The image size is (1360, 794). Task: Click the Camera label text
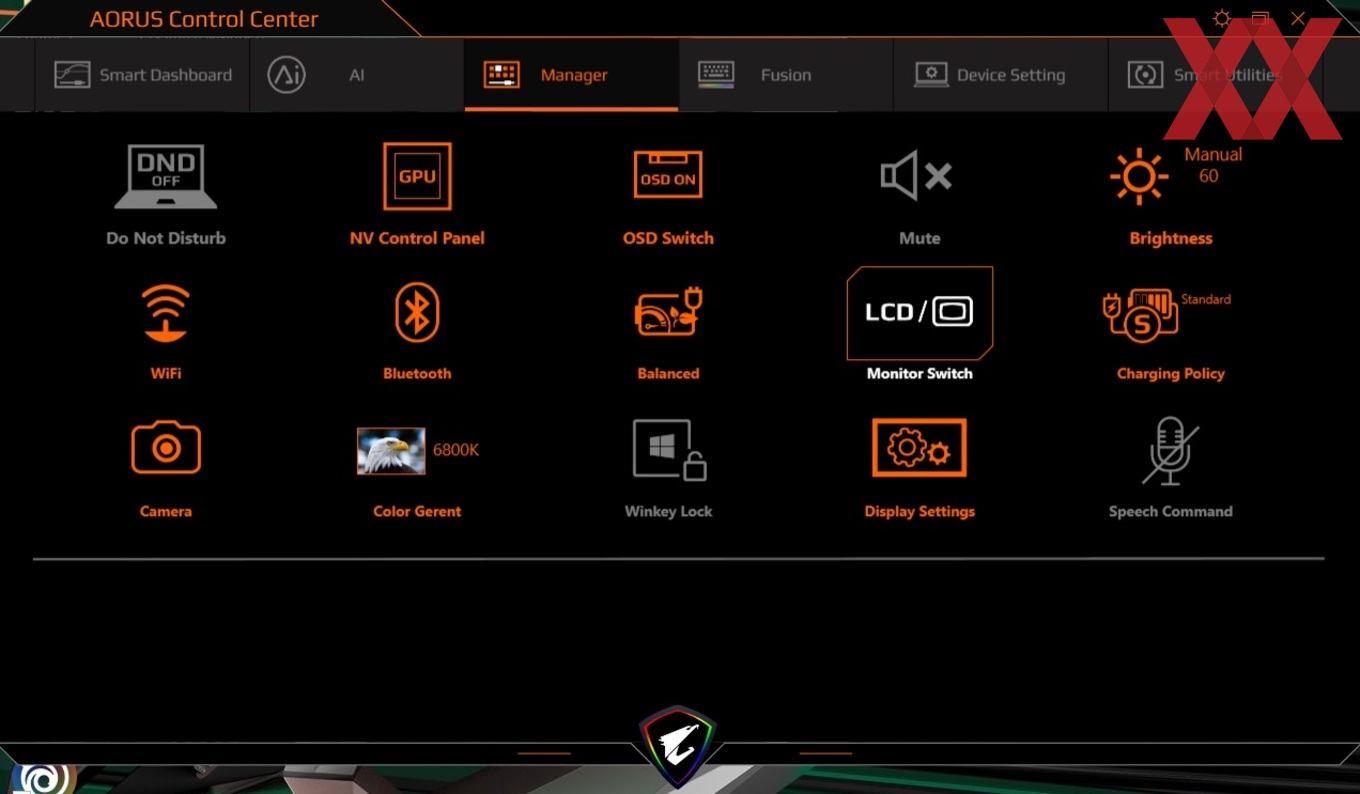click(166, 511)
